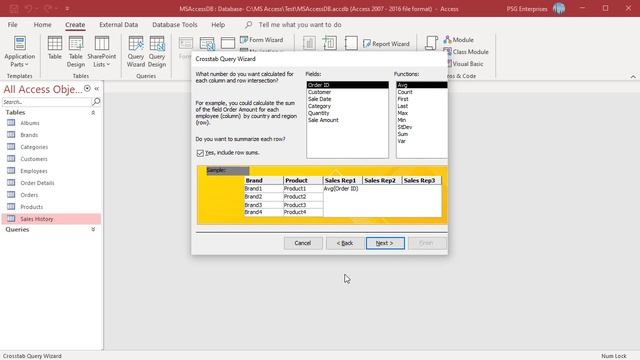640x360 pixels.
Task: Switch to the External Data tab
Action: 119,24
